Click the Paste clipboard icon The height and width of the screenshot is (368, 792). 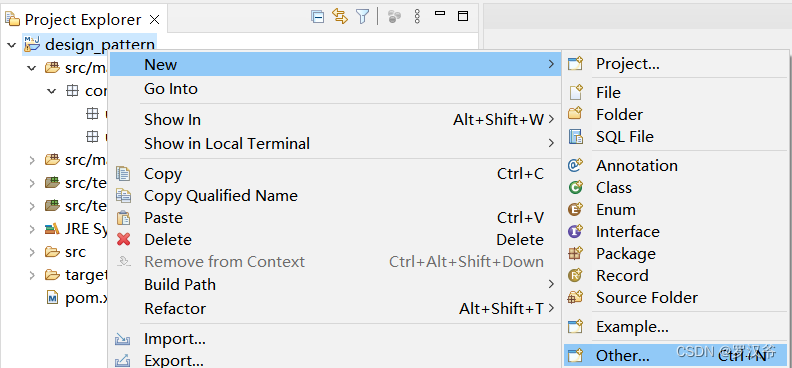123,218
